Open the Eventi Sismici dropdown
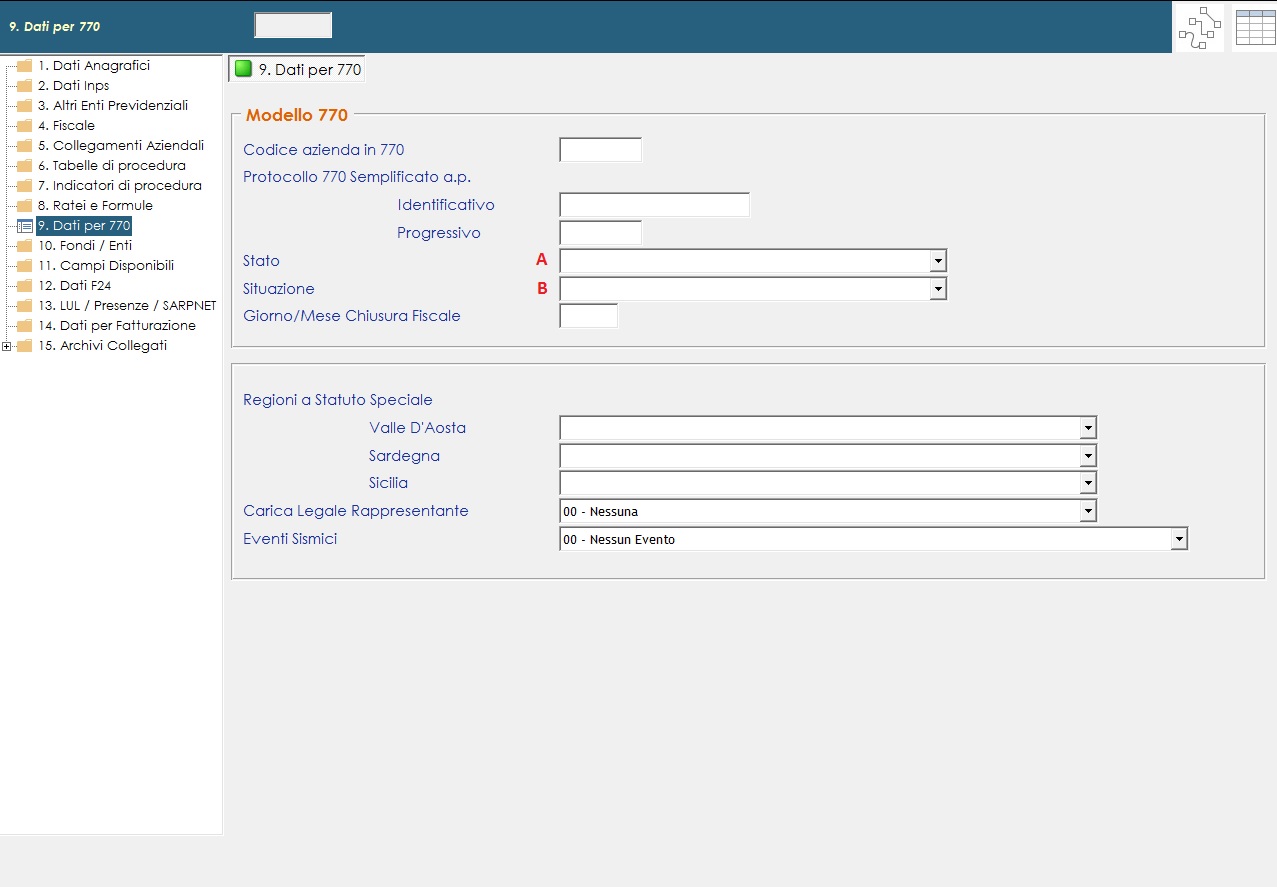Image resolution: width=1277 pixels, height=887 pixels. click(1179, 540)
